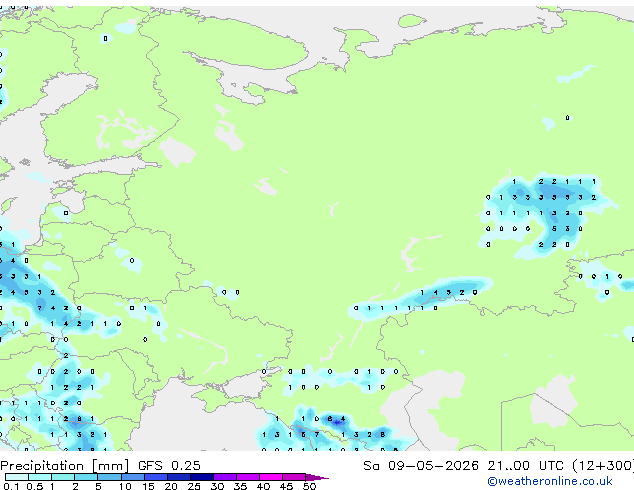The image size is (634, 490).
Task: Click the forecast date 'Sa 09-05-2026'
Action: tap(421, 466)
